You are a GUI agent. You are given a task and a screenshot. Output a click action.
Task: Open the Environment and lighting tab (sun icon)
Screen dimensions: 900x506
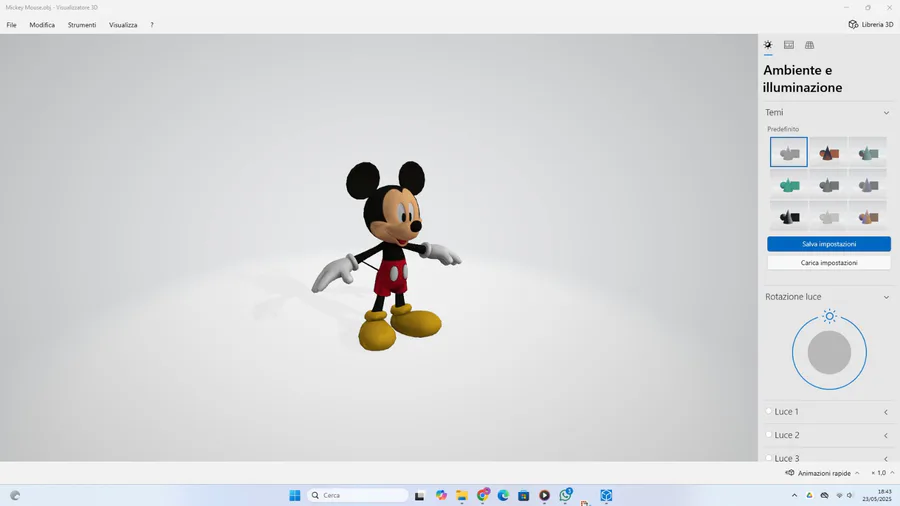pos(768,45)
